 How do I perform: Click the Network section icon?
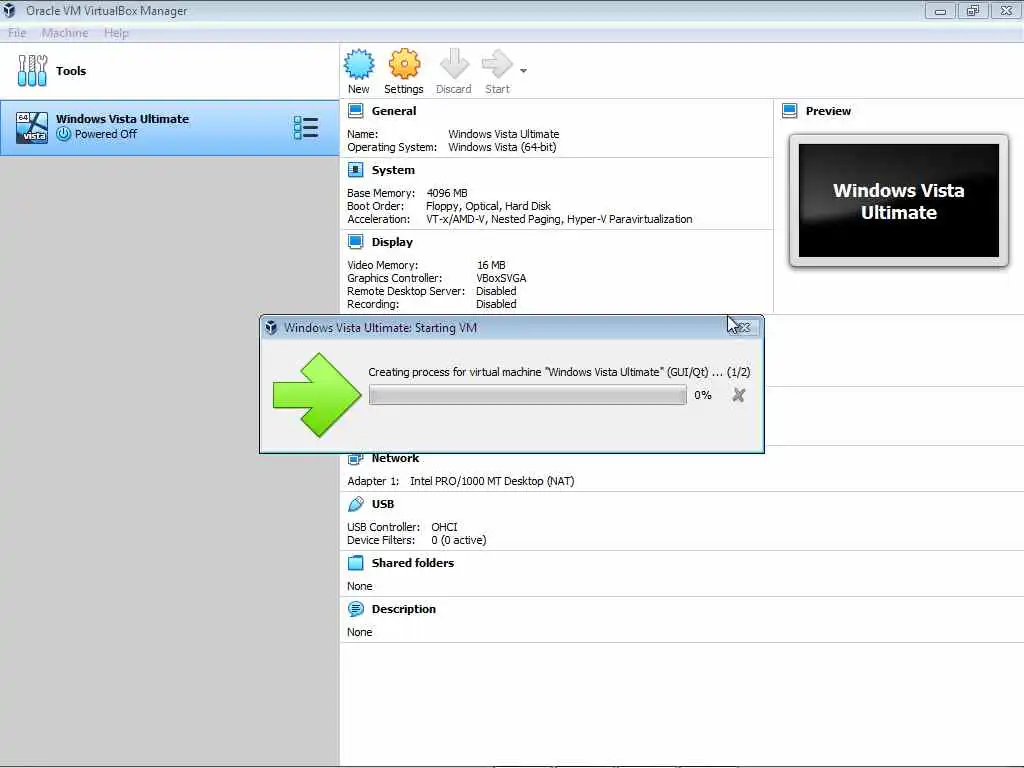coord(355,458)
